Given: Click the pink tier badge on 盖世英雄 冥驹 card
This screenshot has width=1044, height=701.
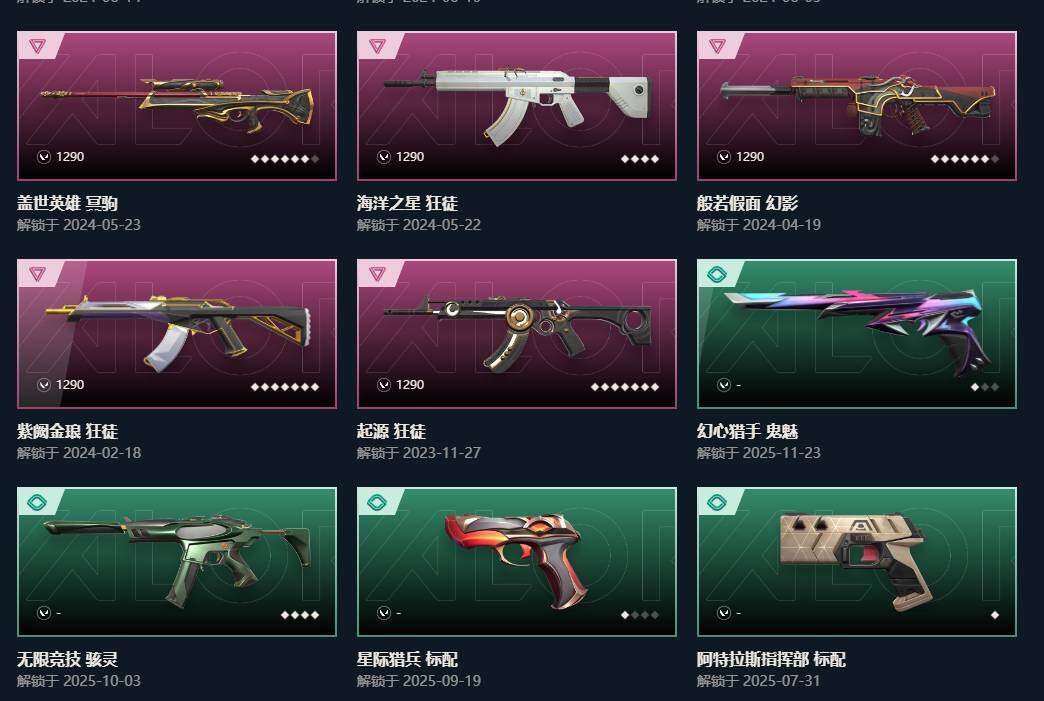Looking at the screenshot, I should click(x=38, y=46).
